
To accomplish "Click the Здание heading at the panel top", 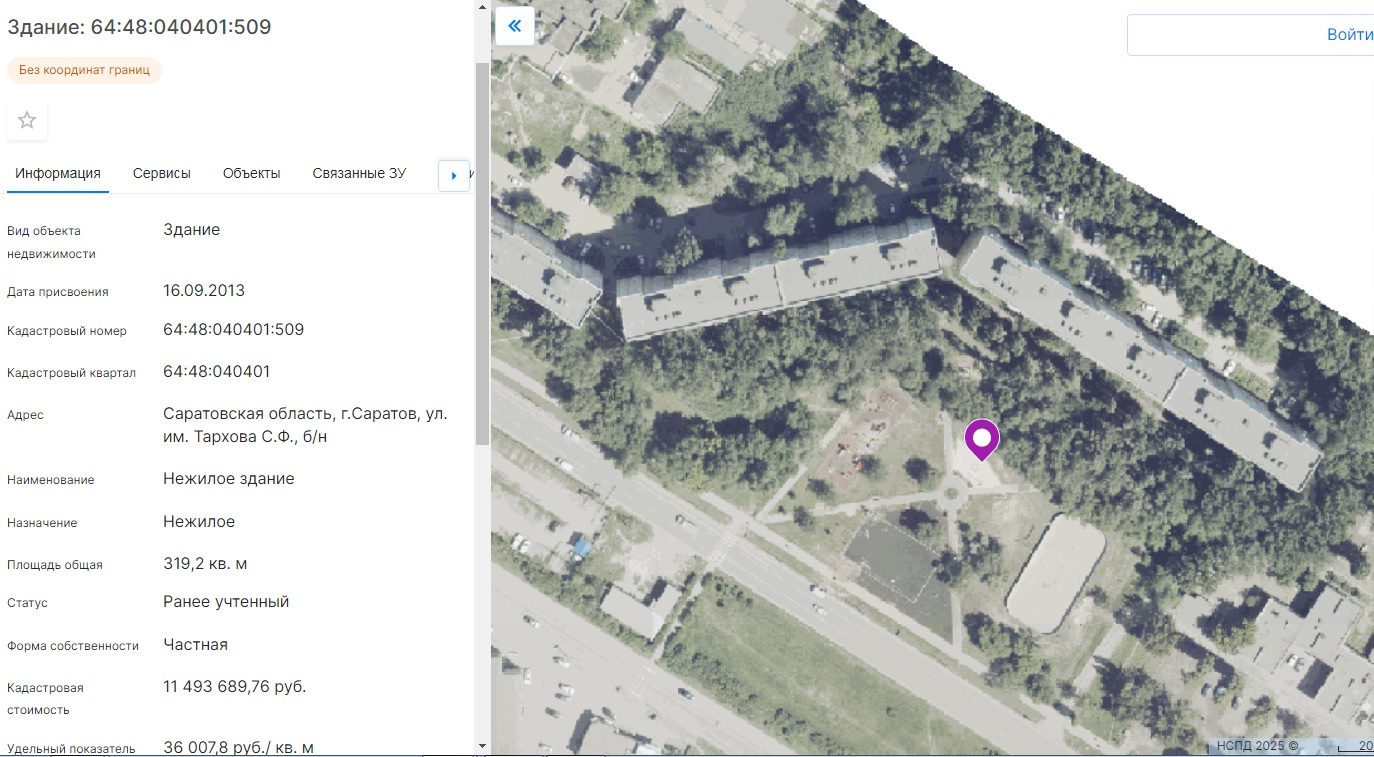I will (x=139, y=27).
